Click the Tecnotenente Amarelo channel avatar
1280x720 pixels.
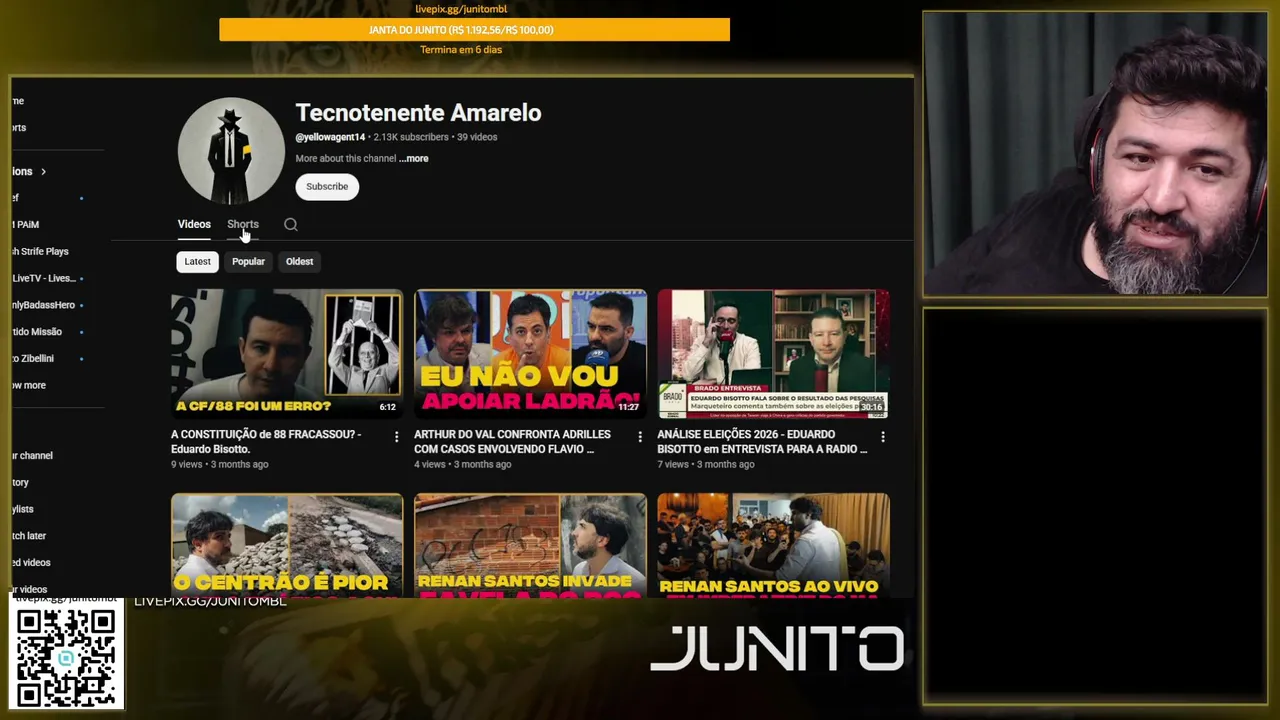(x=231, y=151)
